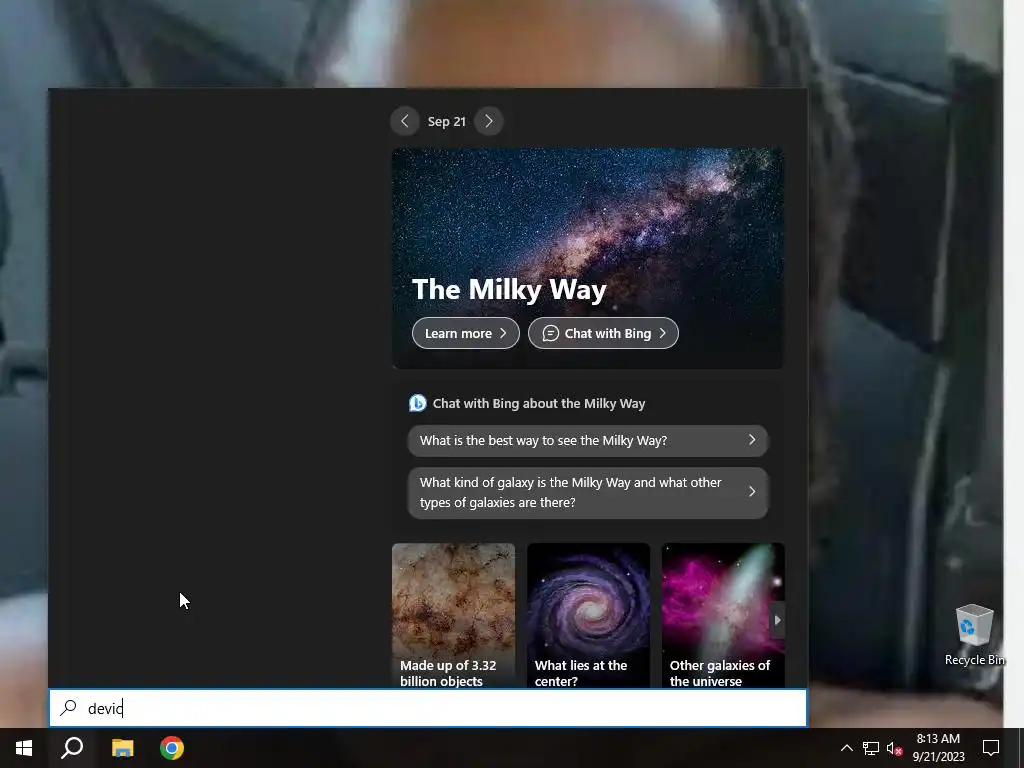Click the 'Chat with Bing about the Milky Way' heading
This screenshot has width=1024, height=768.
coord(539,404)
